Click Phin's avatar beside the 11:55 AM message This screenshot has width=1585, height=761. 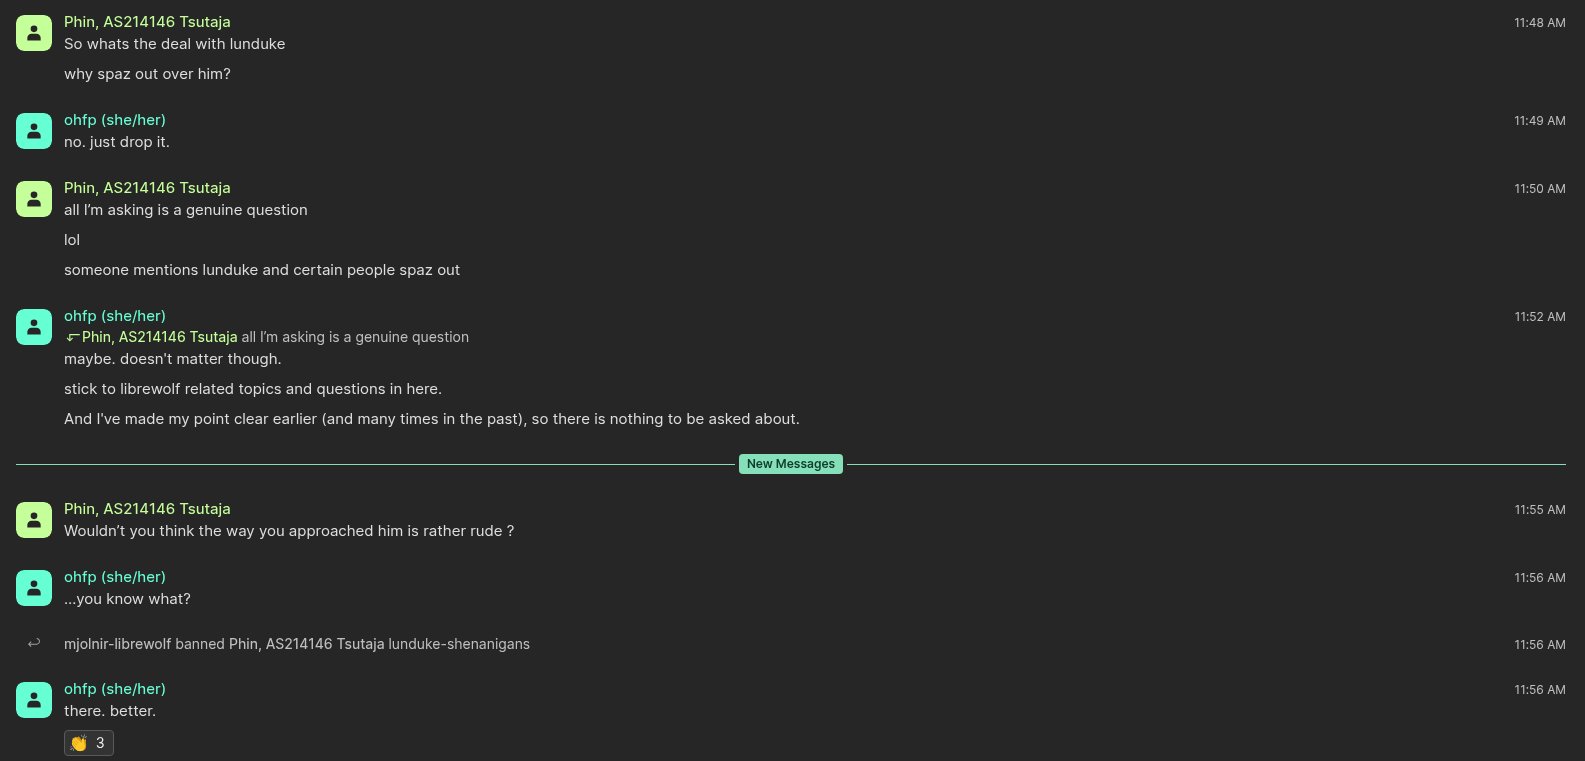(x=33, y=519)
